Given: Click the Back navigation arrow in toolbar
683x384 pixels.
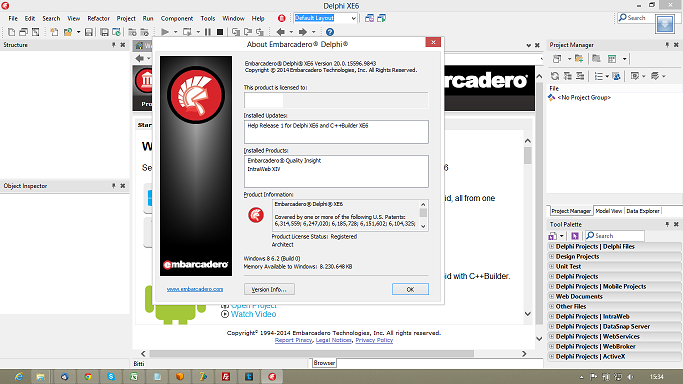Looking at the screenshot, I should click(x=281, y=32).
